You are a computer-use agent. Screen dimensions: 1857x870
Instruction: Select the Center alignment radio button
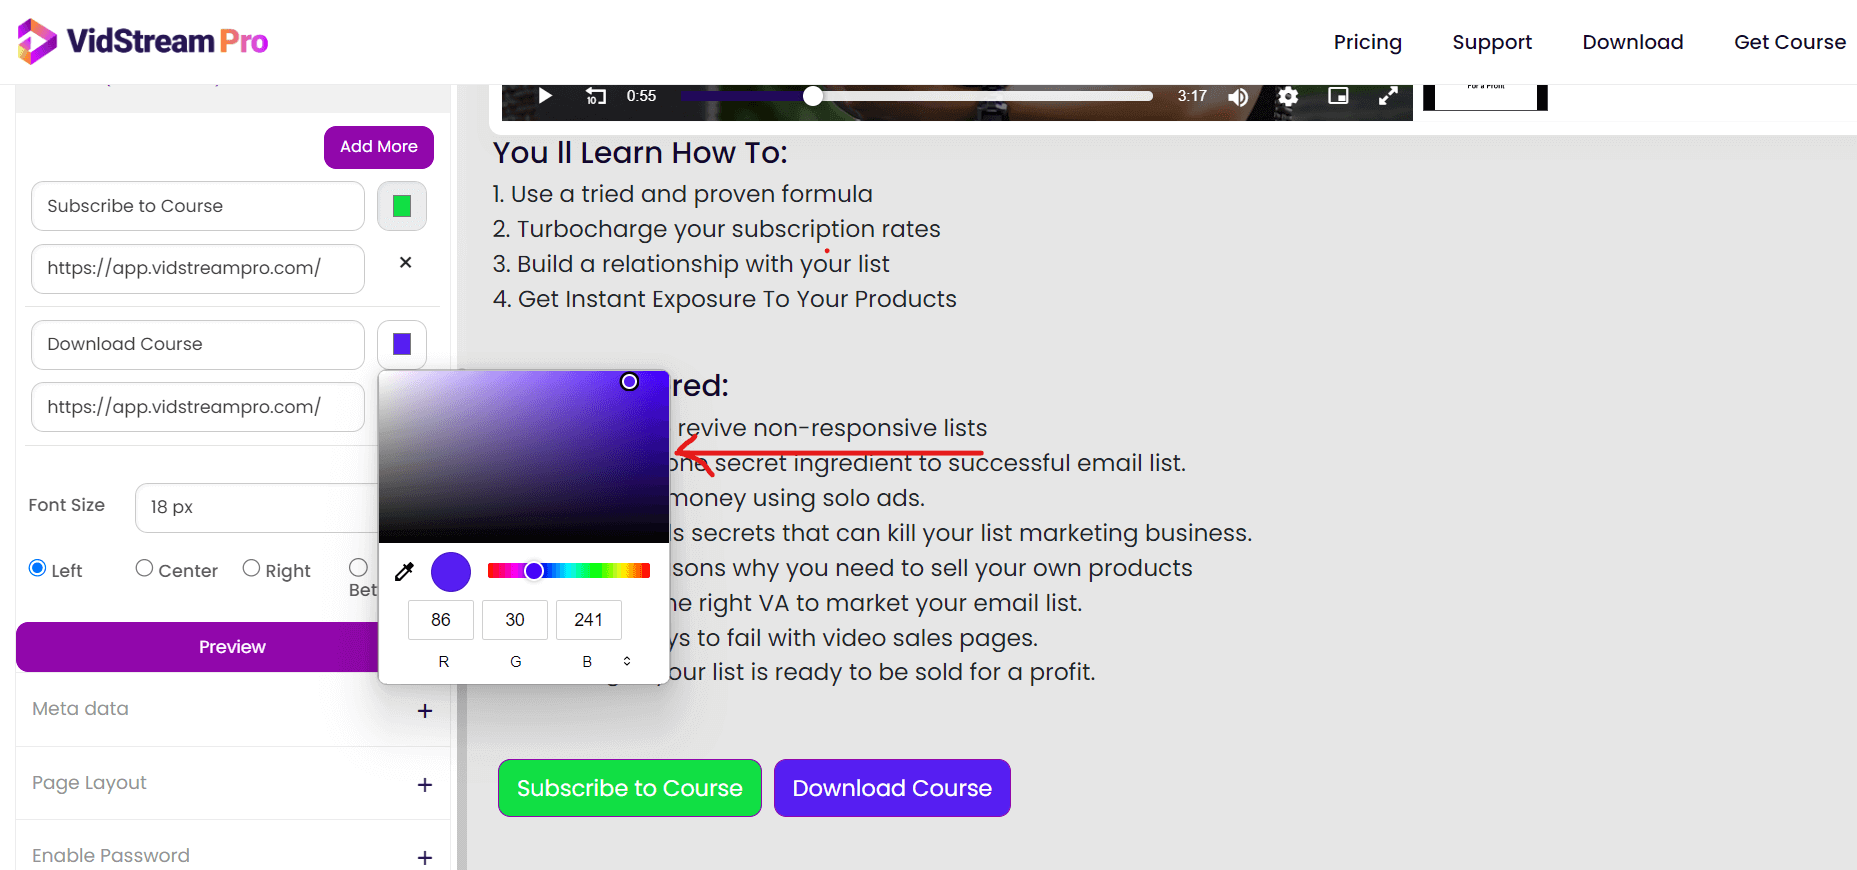tap(145, 568)
